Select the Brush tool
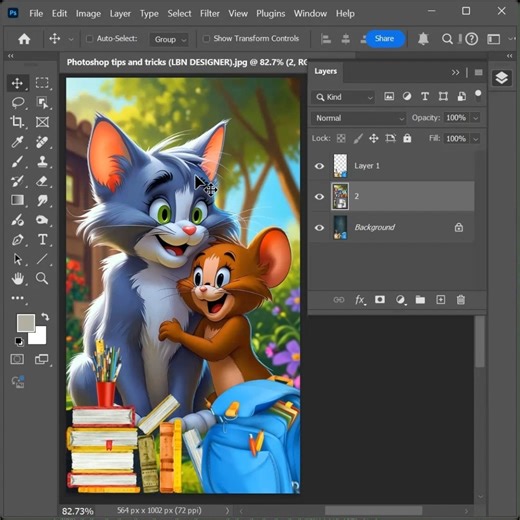This screenshot has height=520, width=520. [17, 162]
